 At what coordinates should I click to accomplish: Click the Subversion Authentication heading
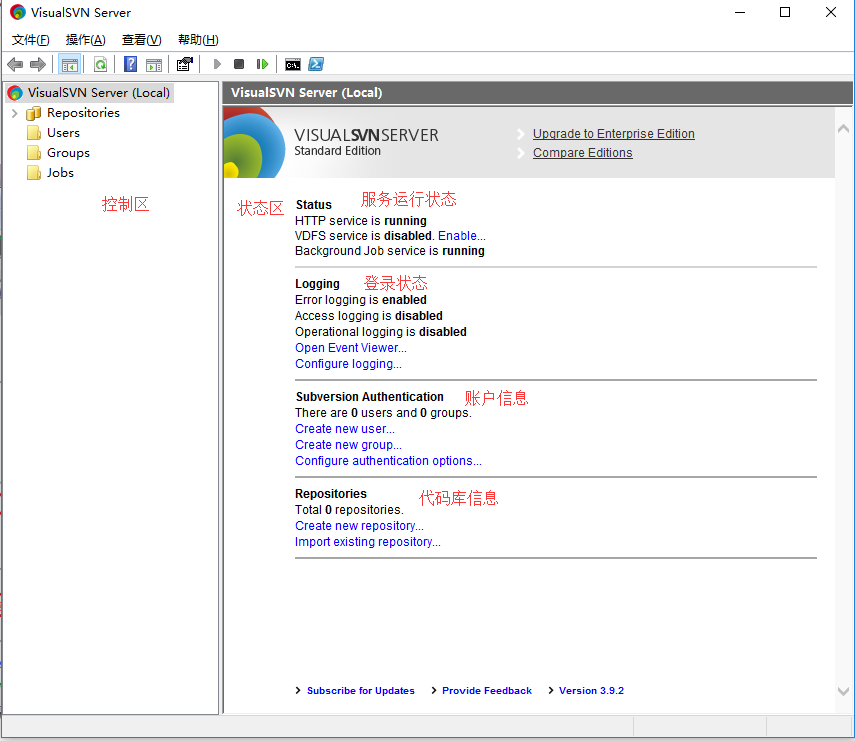pos(370,397)
